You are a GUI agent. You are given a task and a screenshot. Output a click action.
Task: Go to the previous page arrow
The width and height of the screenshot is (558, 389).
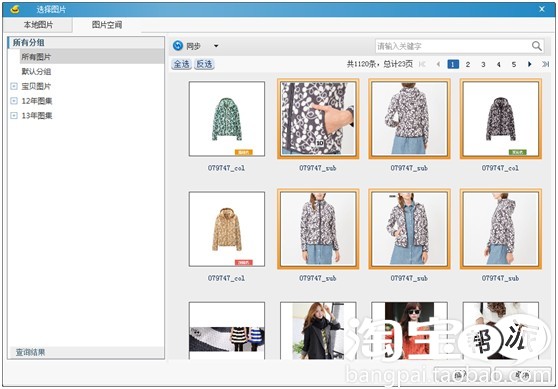tap(438, 64)
